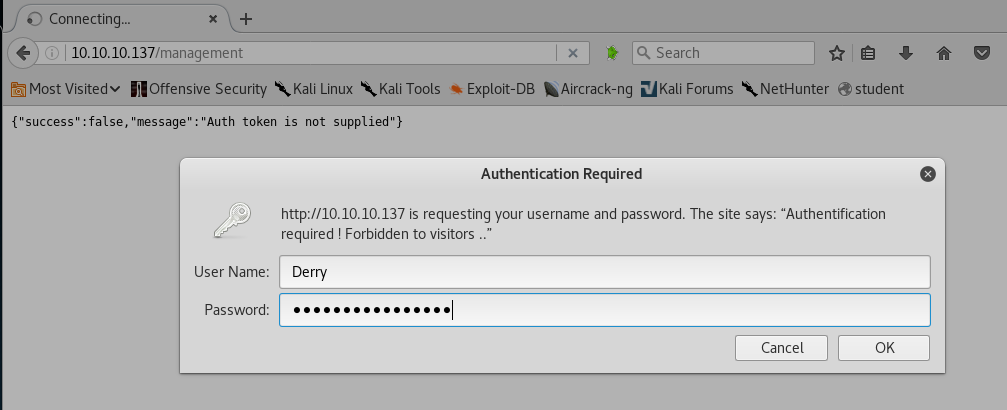1007x410 pixels.
Task: Open the Kali Tools bookmark
Action: [x=400, y=89]
